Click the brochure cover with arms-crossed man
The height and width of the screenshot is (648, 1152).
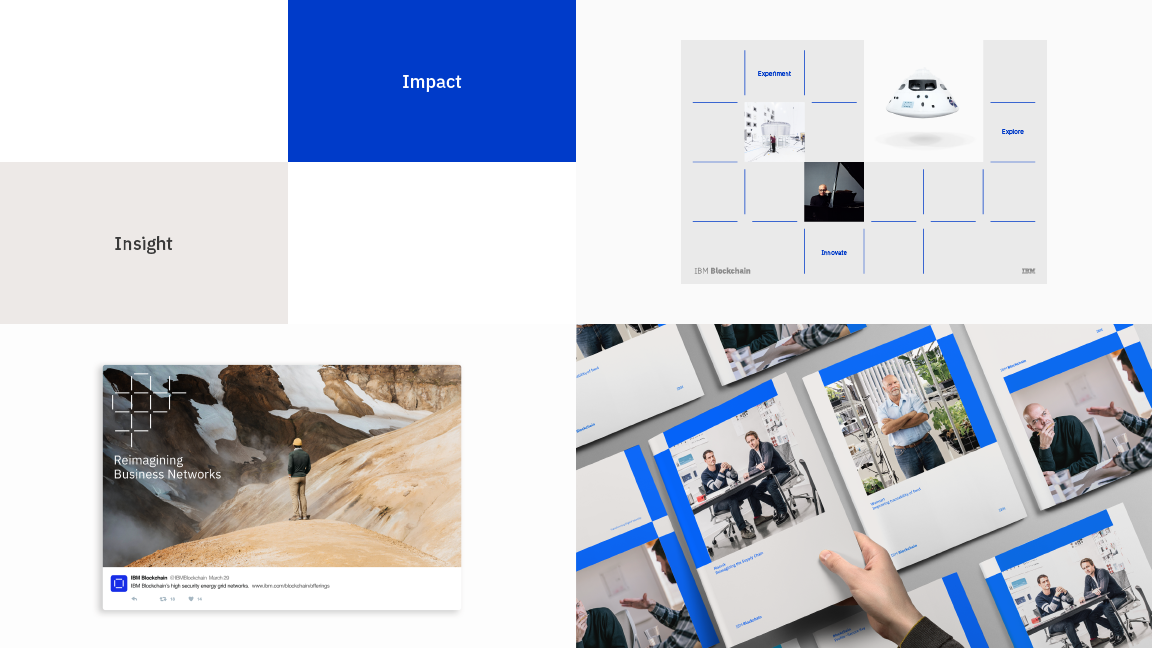pyautogui.click(x=915, y=448)
